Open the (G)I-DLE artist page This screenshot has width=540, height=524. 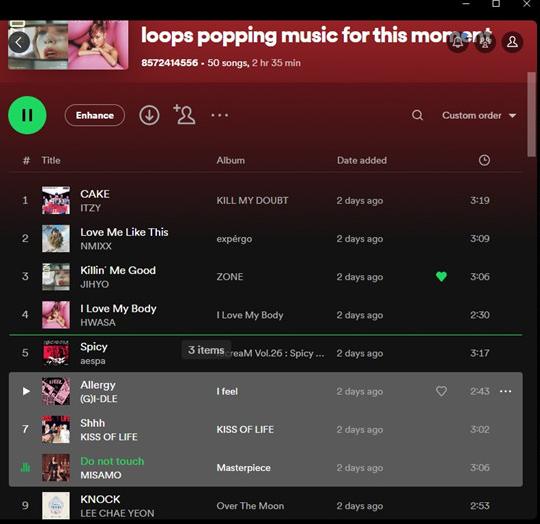[x=99, y=399]
